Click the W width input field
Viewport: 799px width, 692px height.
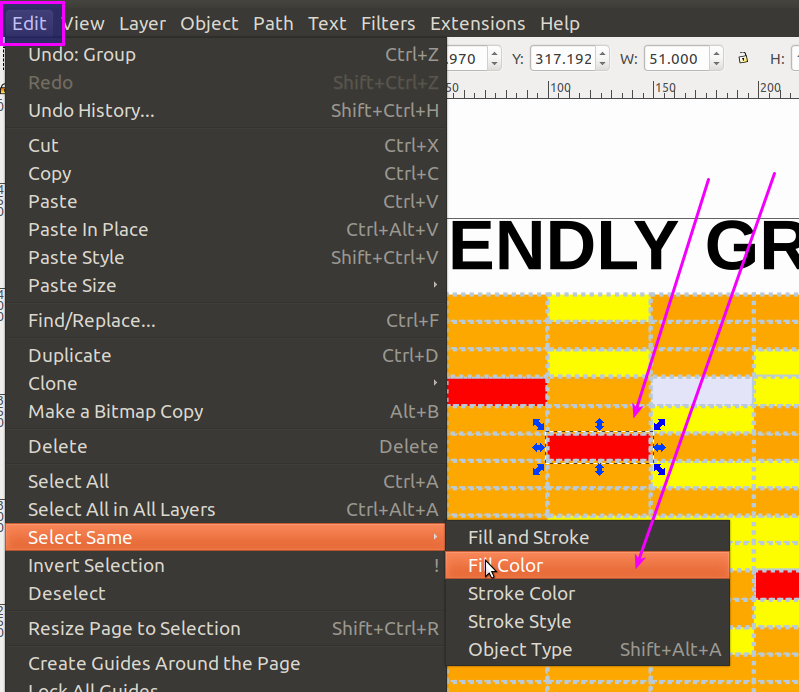676,59
